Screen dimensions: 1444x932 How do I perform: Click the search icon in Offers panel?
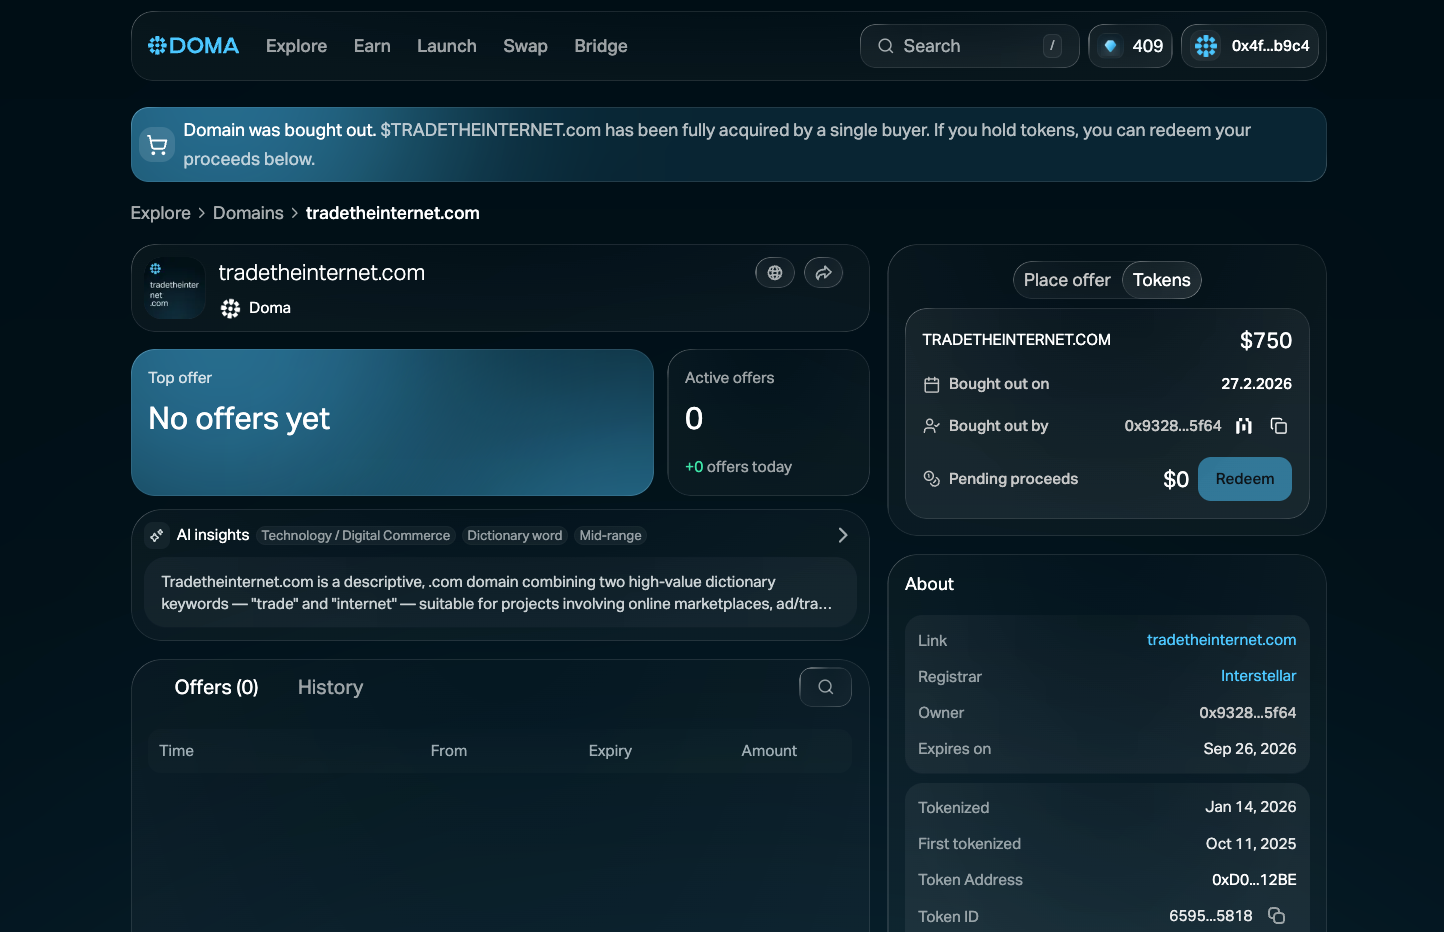825,687
